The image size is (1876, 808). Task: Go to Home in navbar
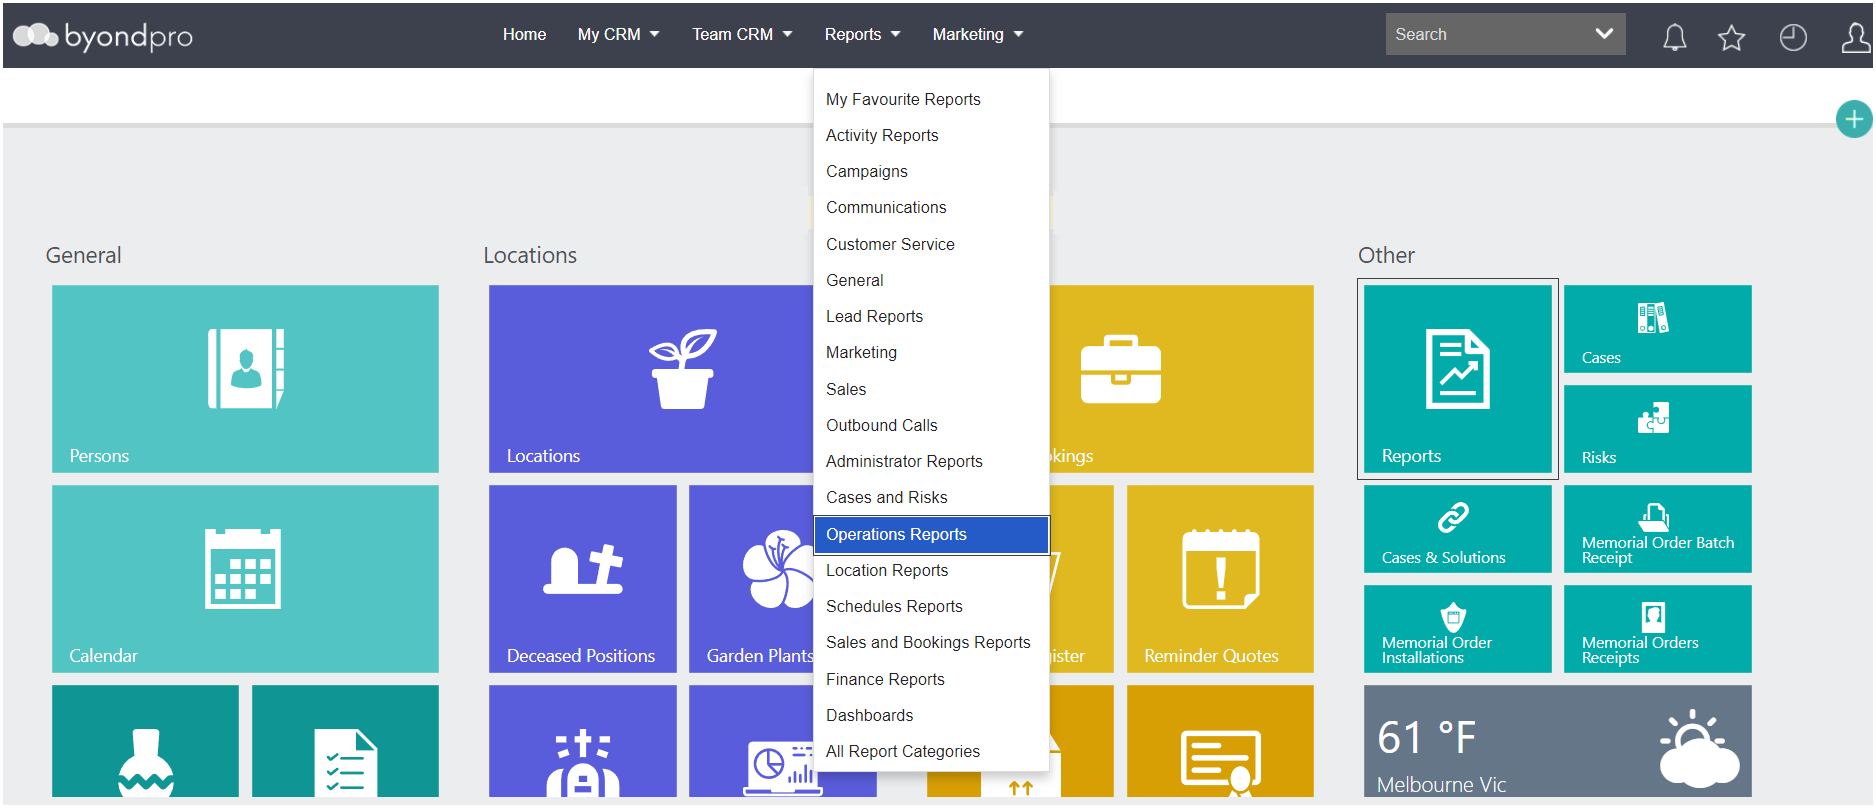point(524,35)
